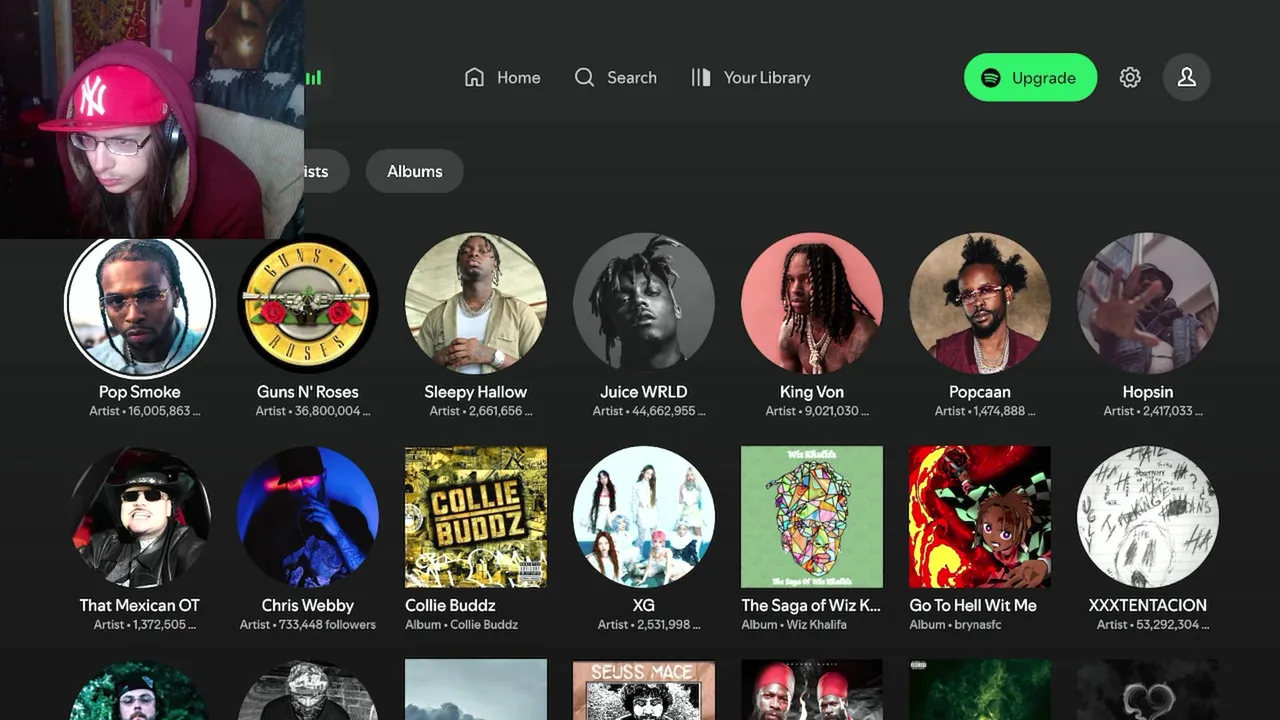Screen dimensions: 1280x720
Task: Open Go To Hell Wit Me cover
Action: click(x=980, y=517)
